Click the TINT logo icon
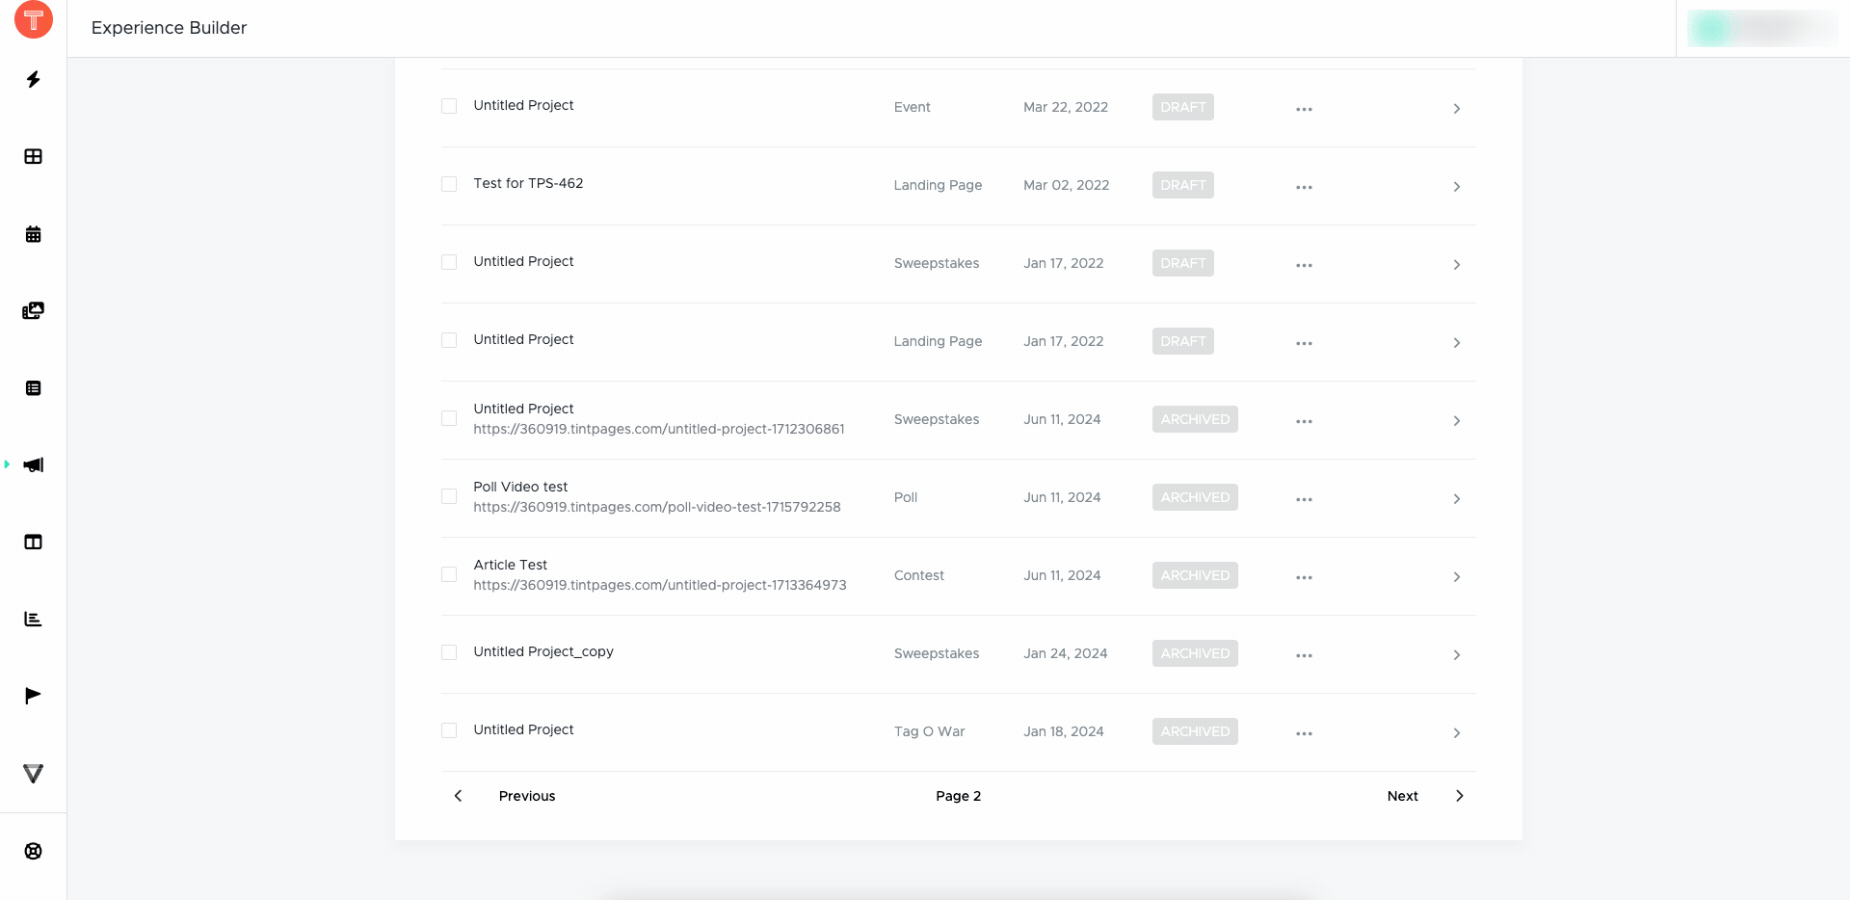The image size is (1850, 900). click(x=33, y=19)
